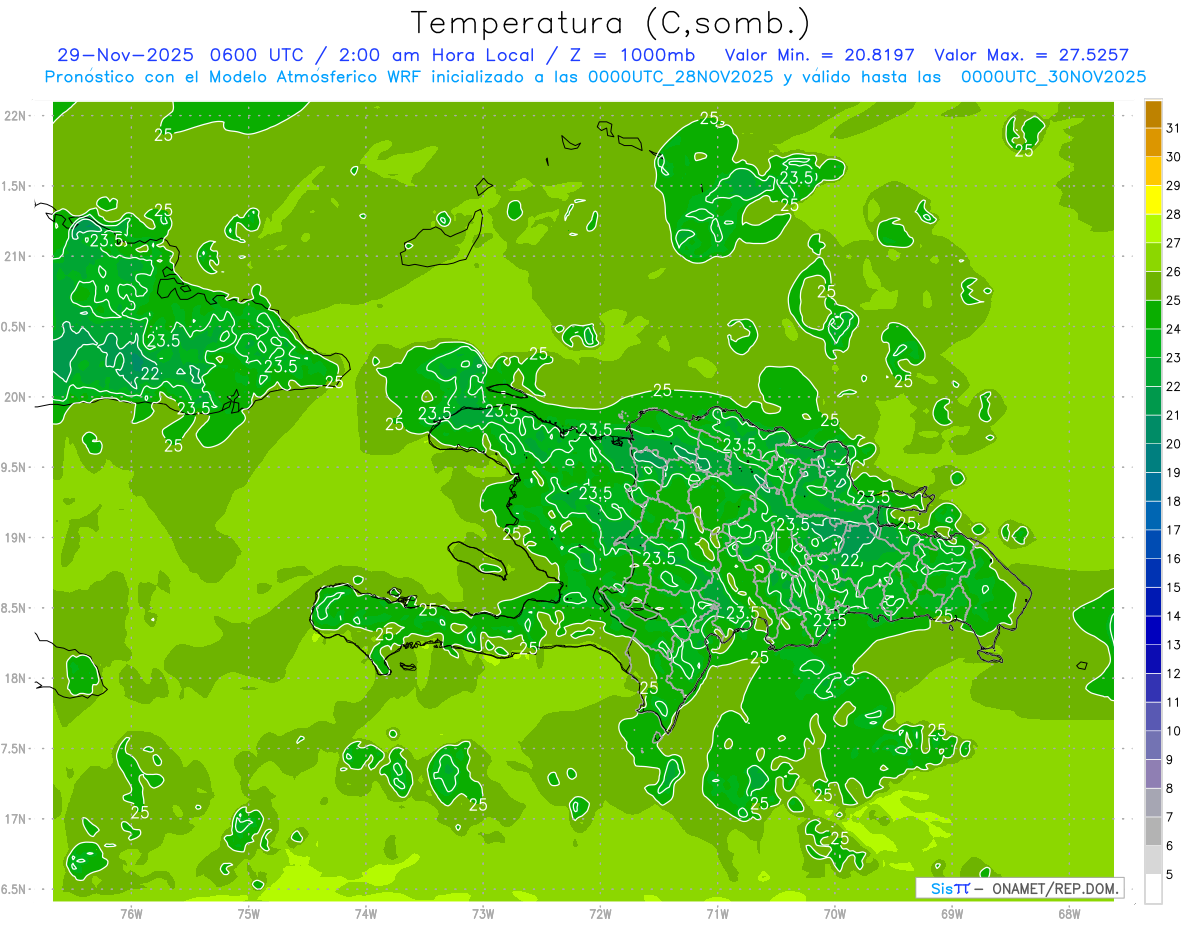The image size is (1200, 927).
Task: Pick the gray swatch between 6 and 7
Action: point(1153,831)
